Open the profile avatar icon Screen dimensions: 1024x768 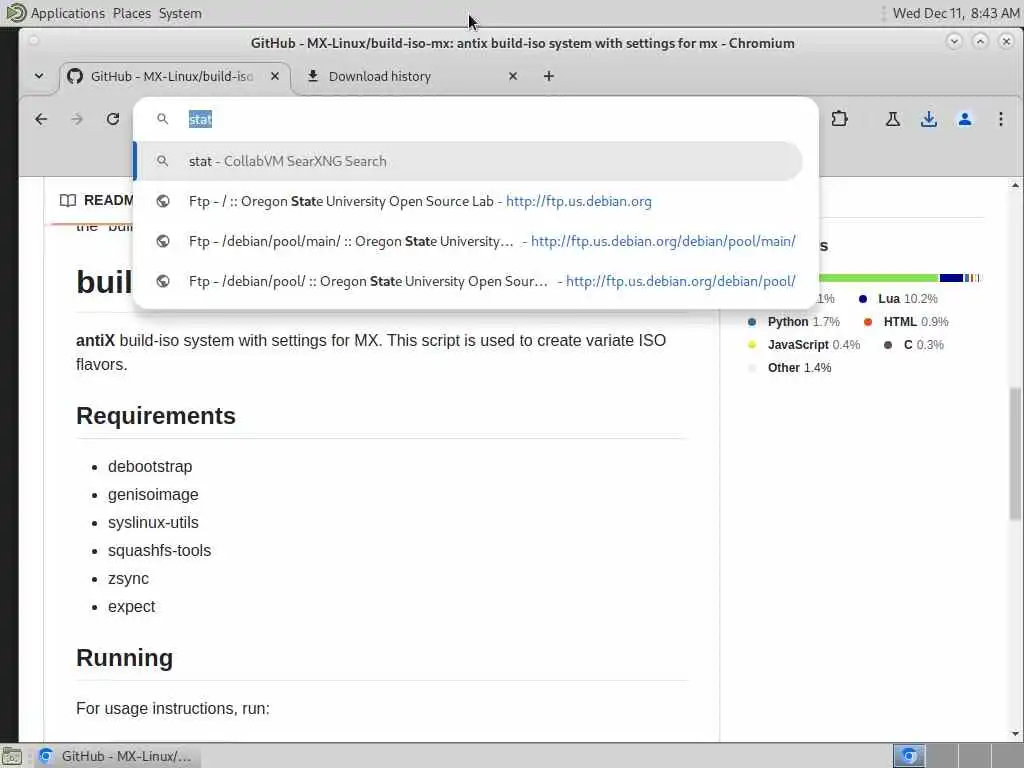pyautogui.click(x=965, y=119)
